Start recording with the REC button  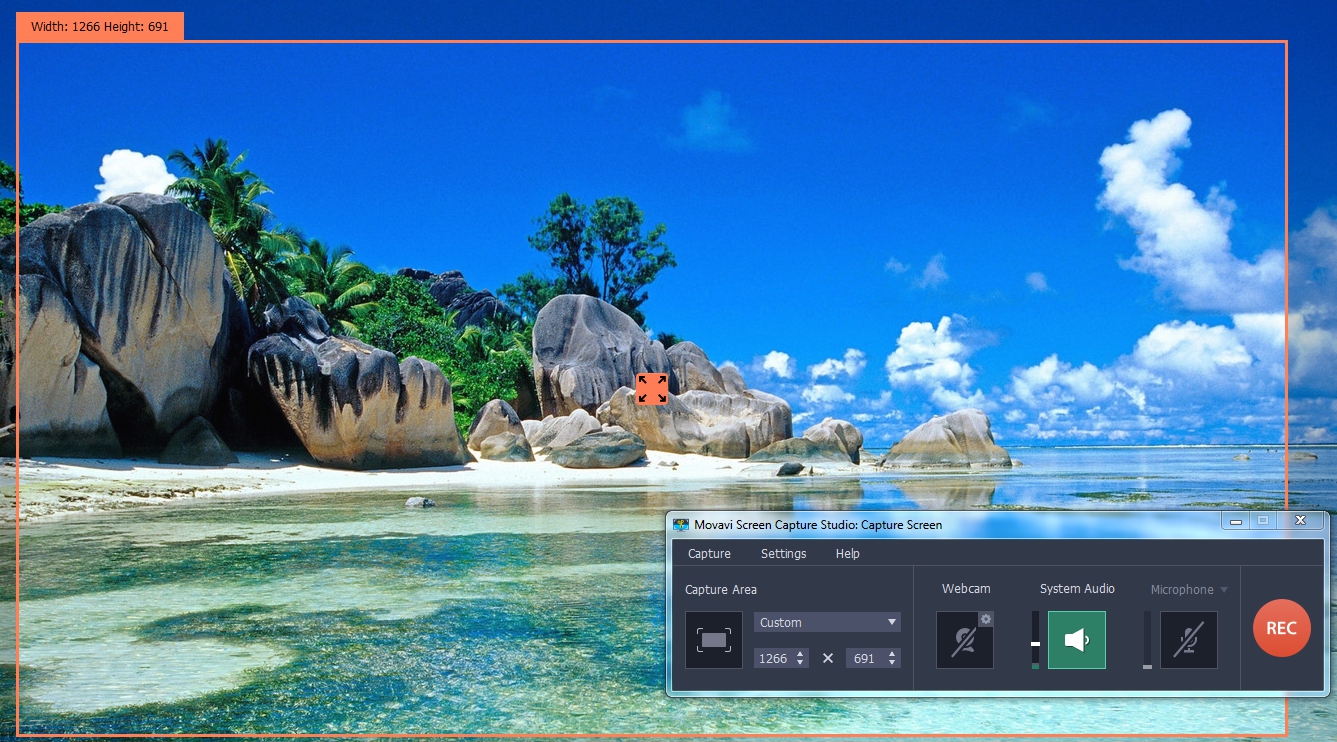(x=1282, y=628)
